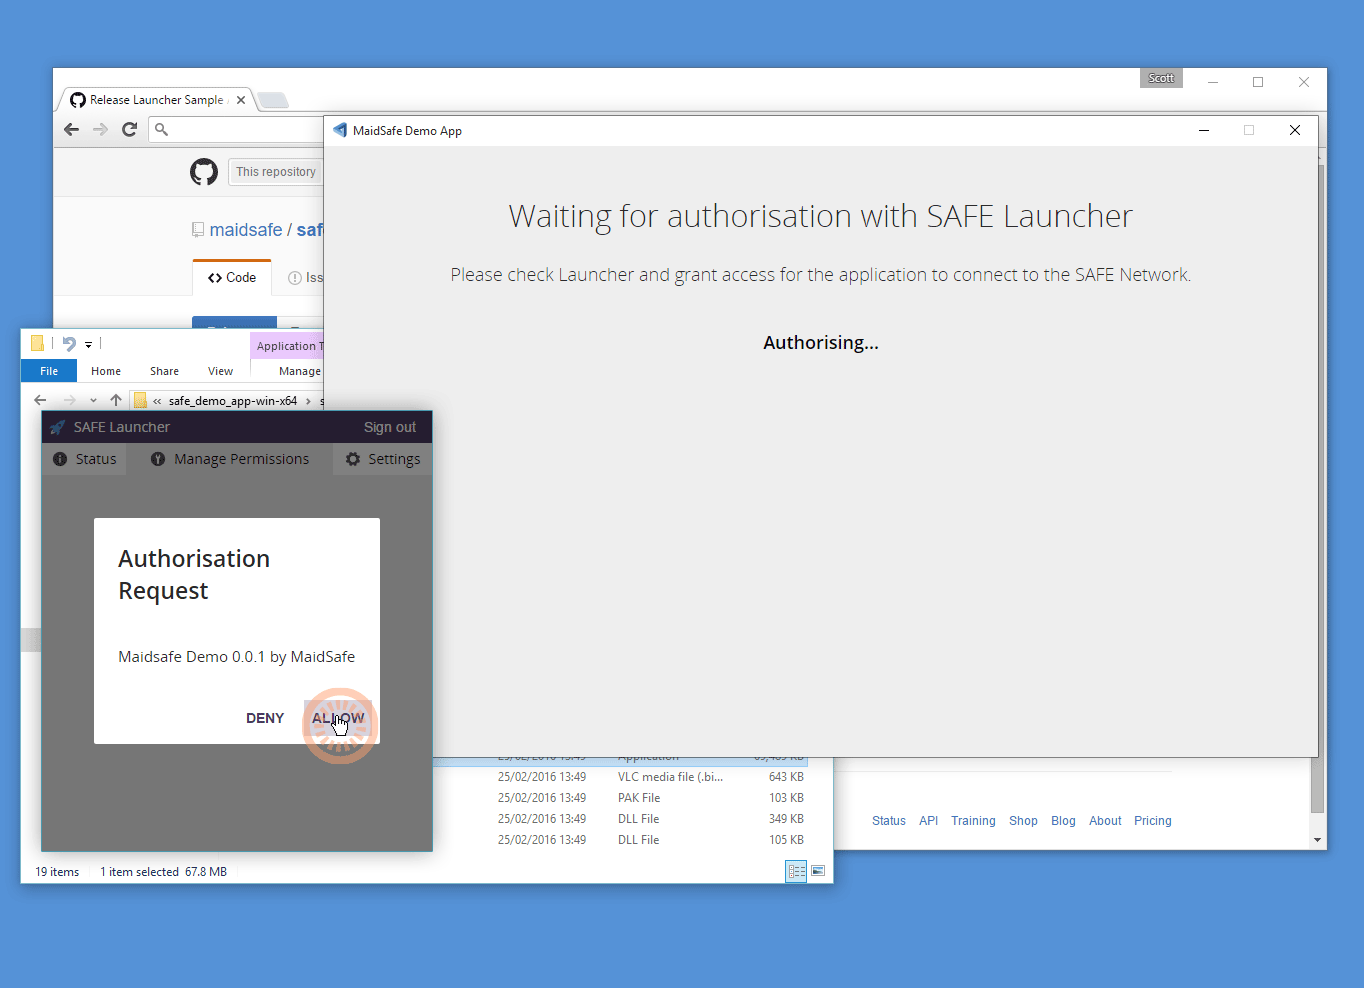Click the Manage Permissions key icon
The width and height of the screenshot is (1364, 988).
[x=158, y=459]
